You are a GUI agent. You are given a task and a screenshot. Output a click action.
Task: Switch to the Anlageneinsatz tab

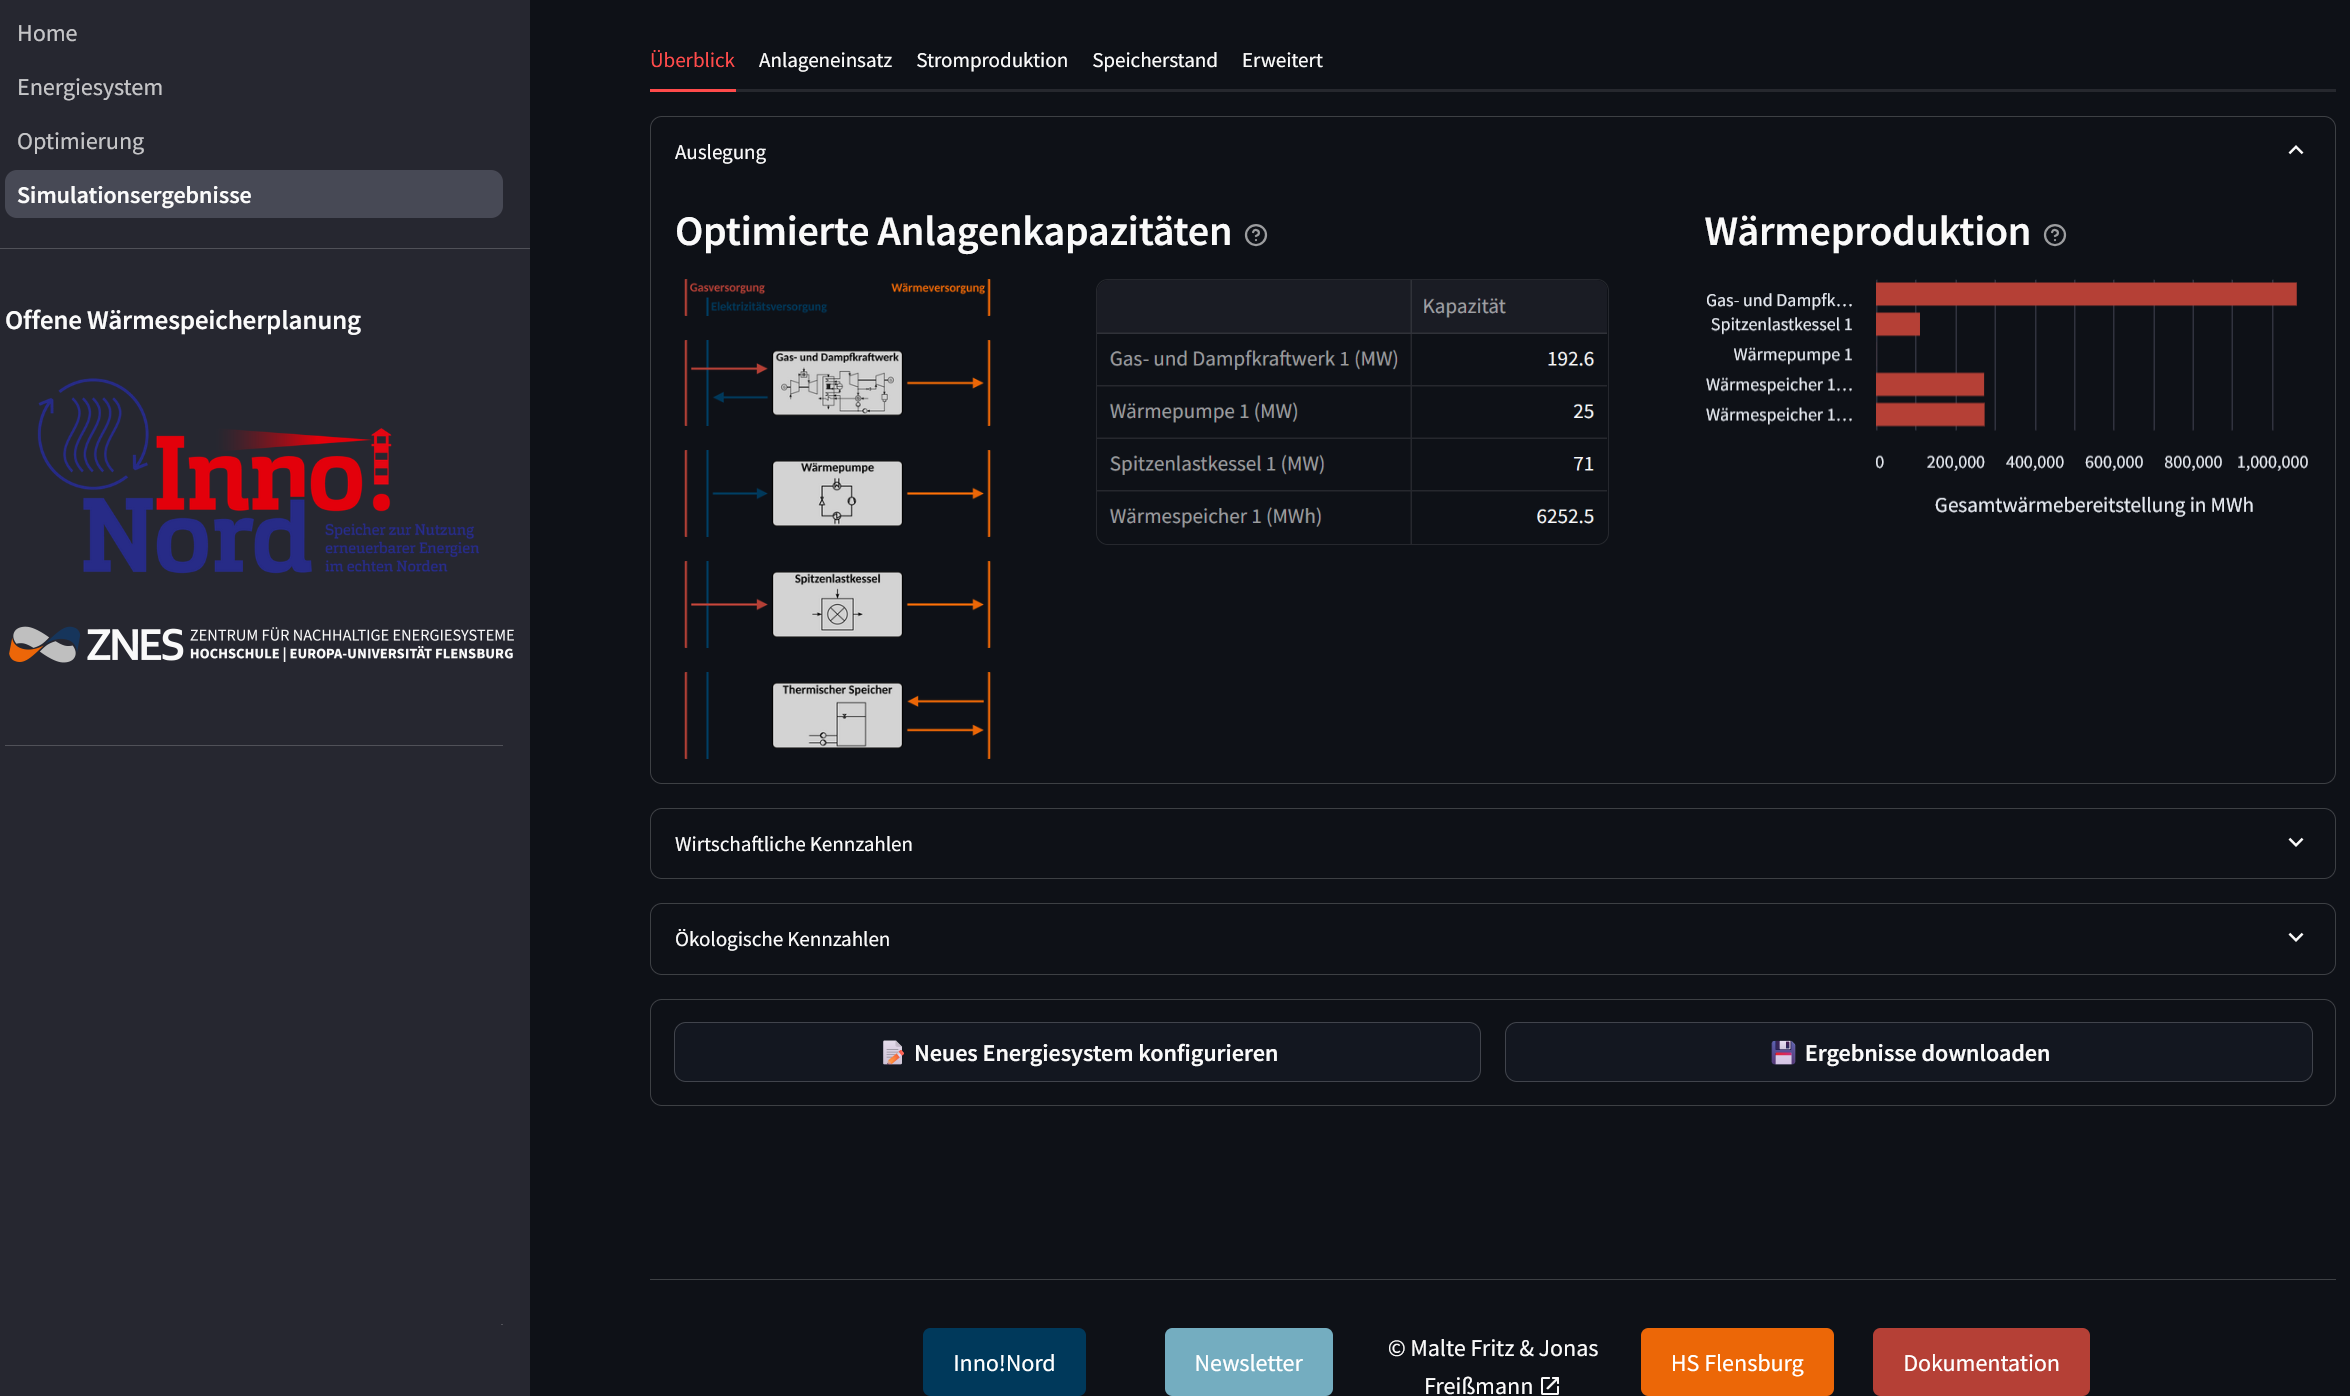[x=825, y=60]
